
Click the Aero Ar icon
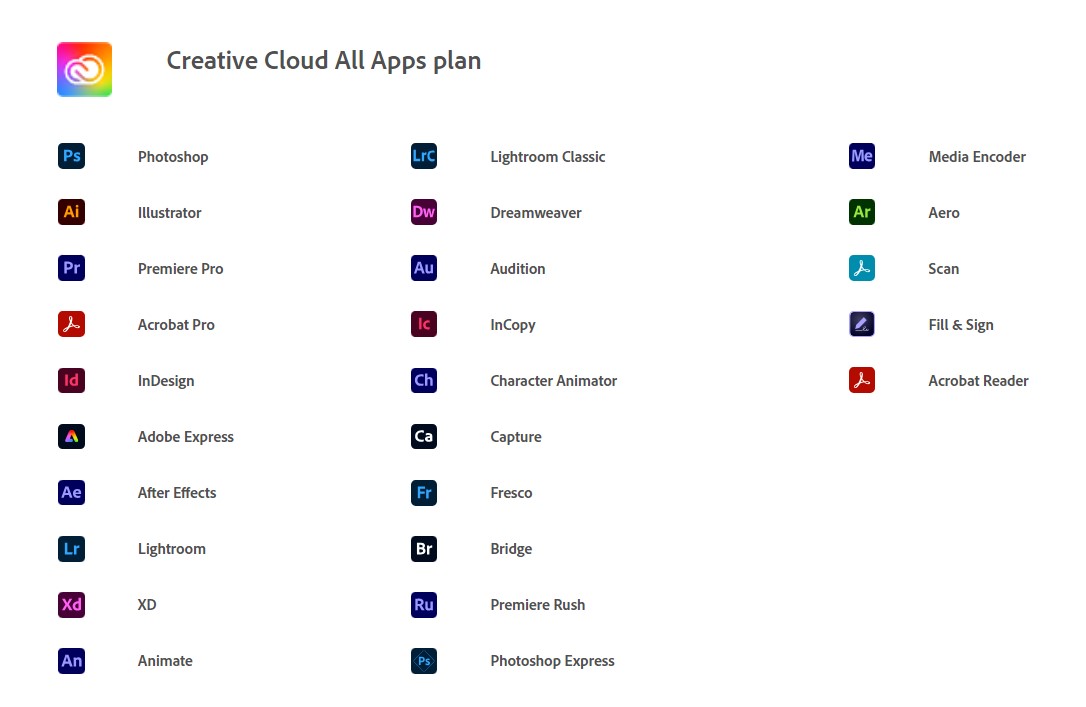pyautogui.click(x=862, y=212)
